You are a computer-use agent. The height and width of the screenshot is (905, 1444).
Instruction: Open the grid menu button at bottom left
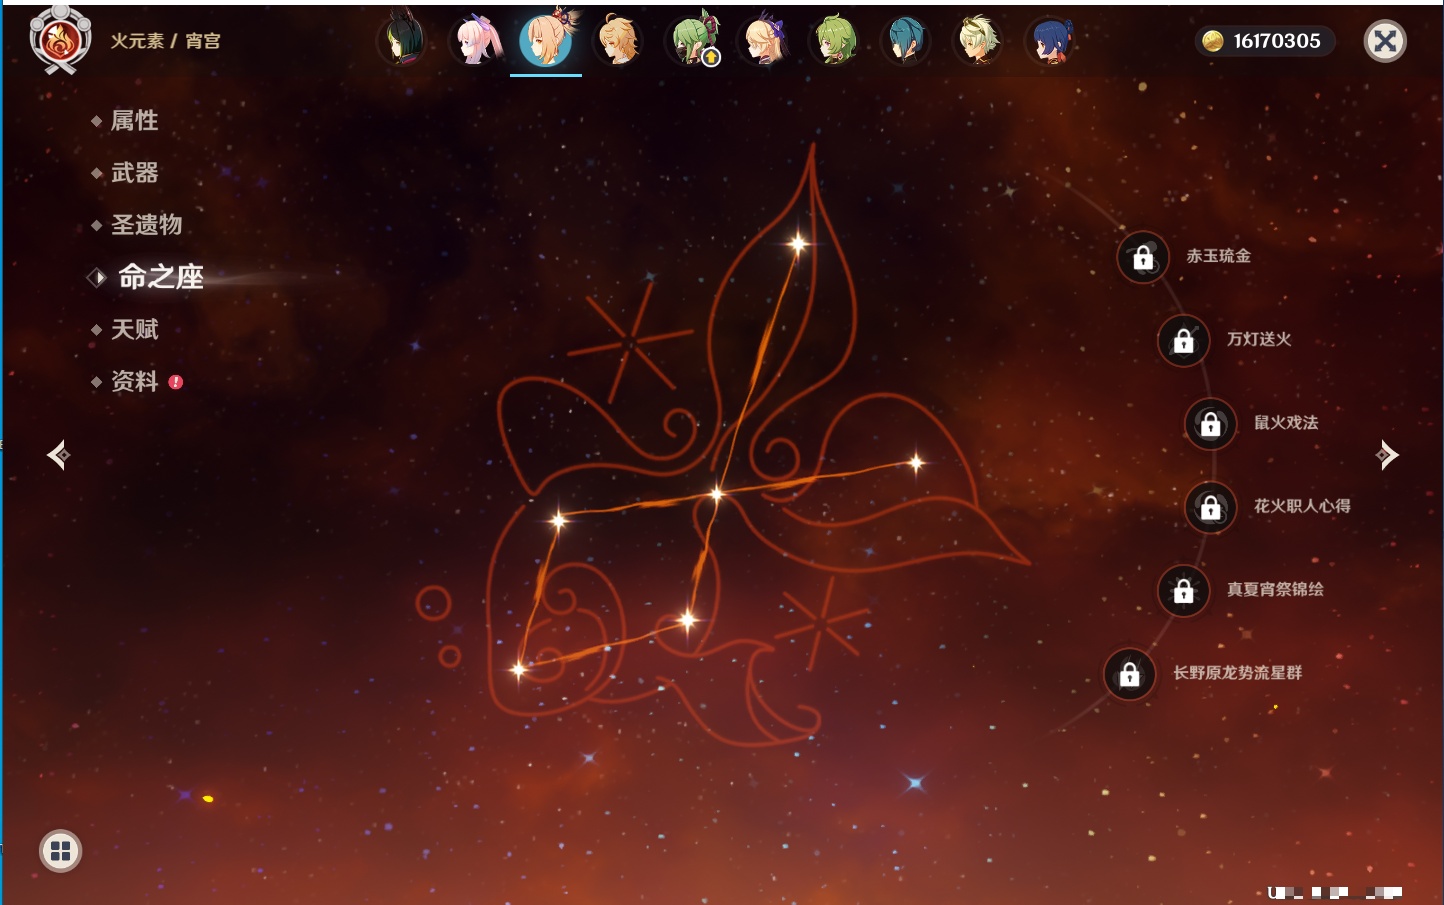point(60,851)
